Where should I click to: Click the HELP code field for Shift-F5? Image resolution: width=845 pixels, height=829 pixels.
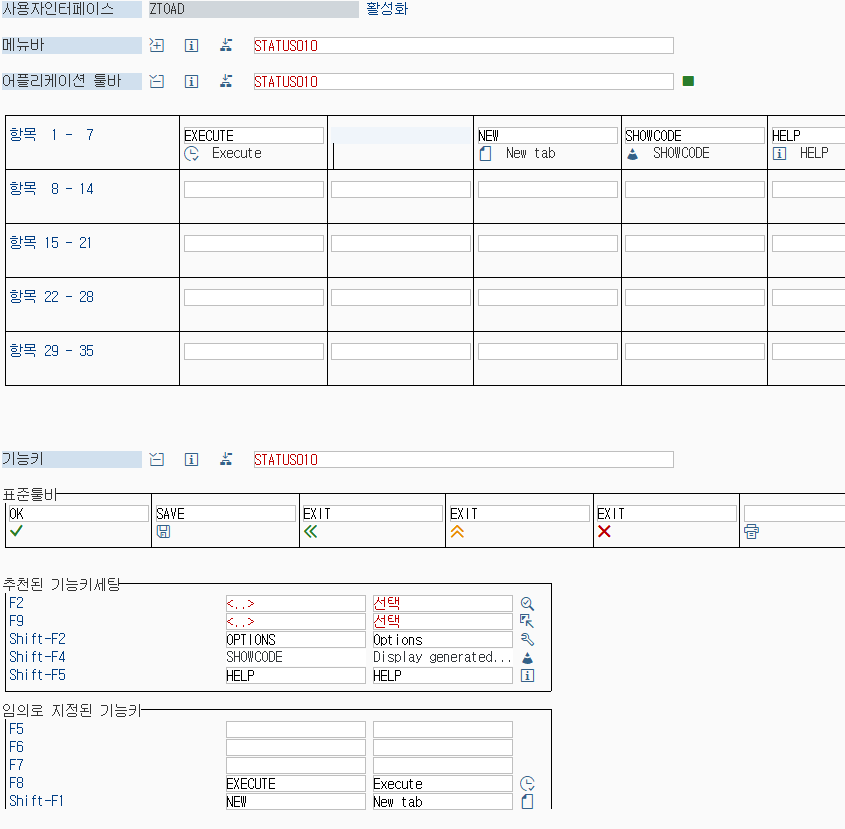(x=296, y=676)
